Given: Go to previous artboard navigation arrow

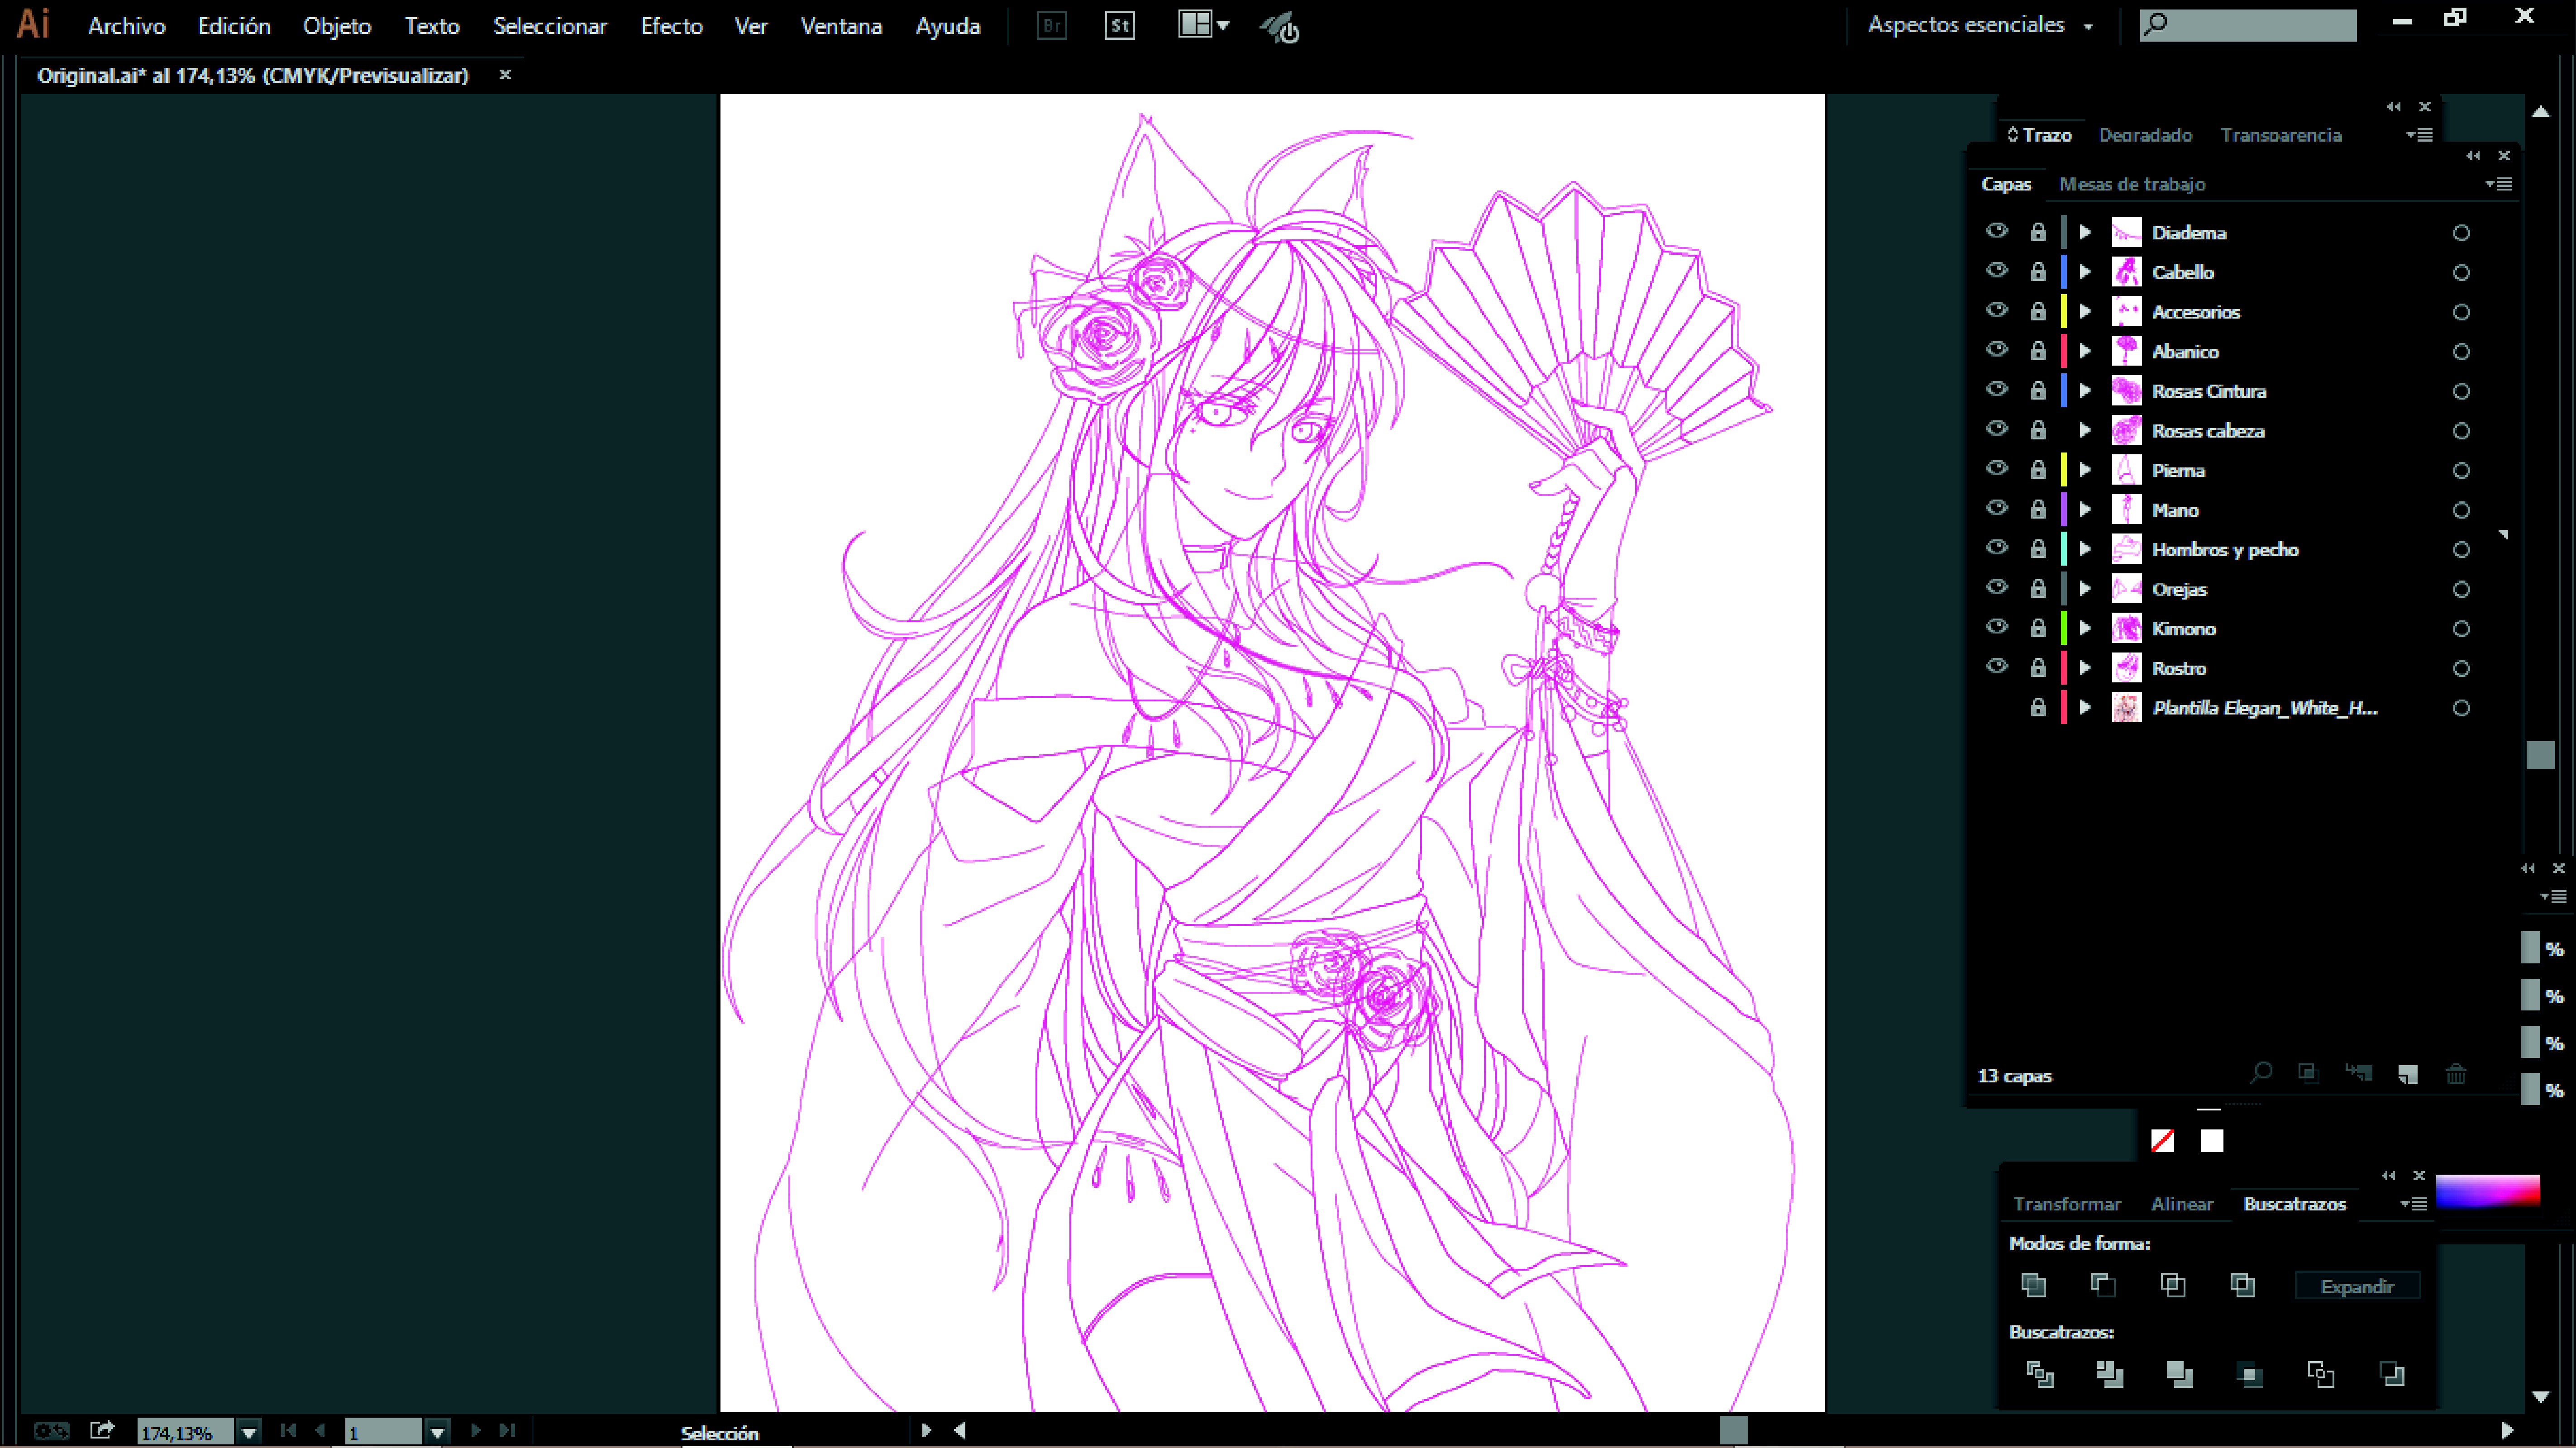Looking at the screenshot, I should pos(320,1430).
